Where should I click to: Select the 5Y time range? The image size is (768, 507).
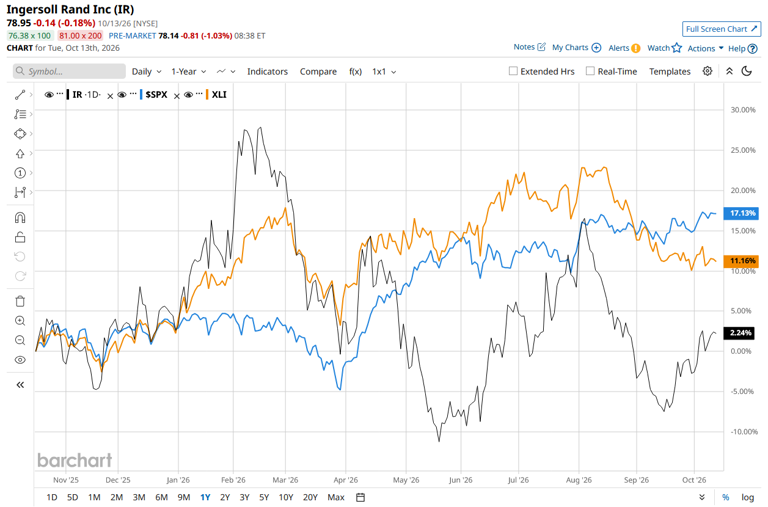click(x=264, y=497)
